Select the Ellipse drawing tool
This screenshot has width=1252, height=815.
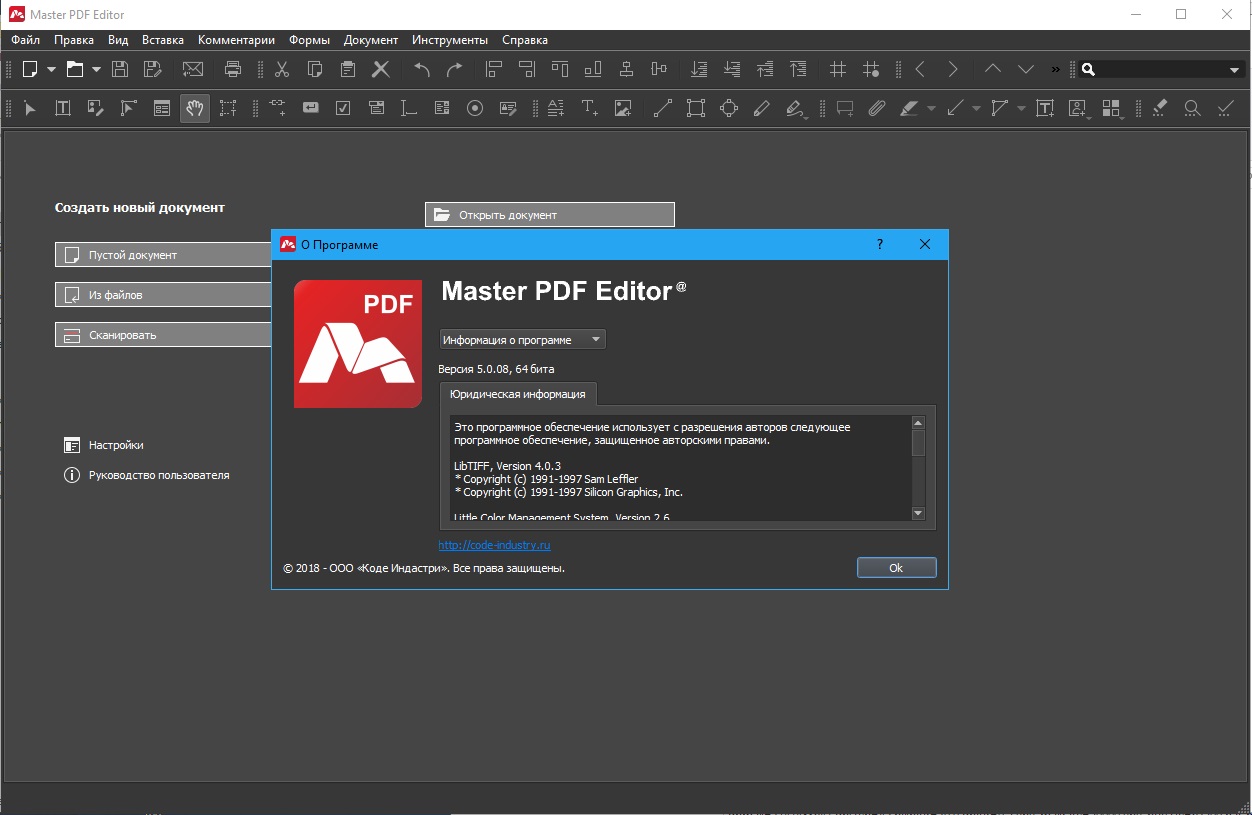[x=729, y=108]
